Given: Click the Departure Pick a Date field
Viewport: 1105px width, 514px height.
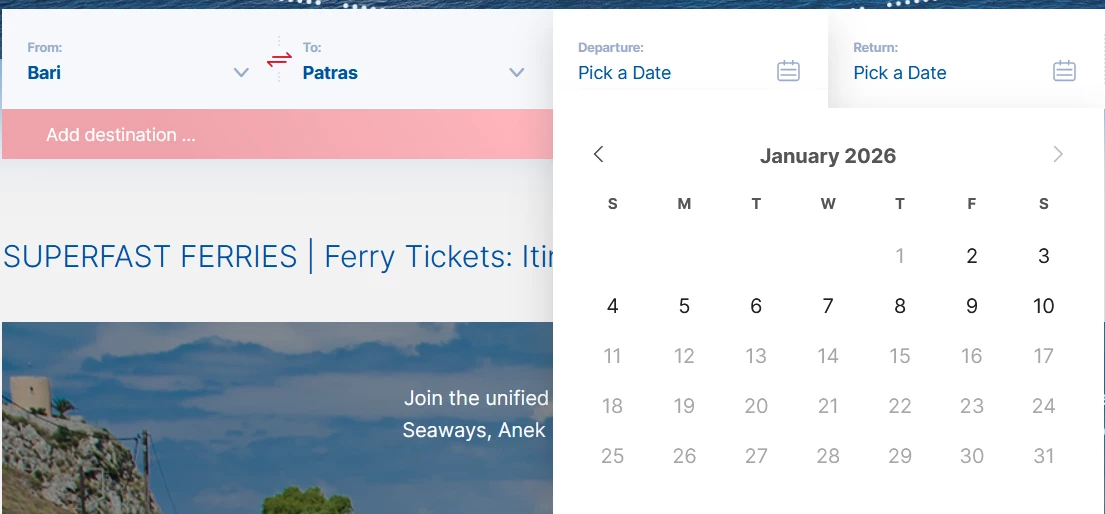Looking at the screenshot, I should click(x=625, y=73).
